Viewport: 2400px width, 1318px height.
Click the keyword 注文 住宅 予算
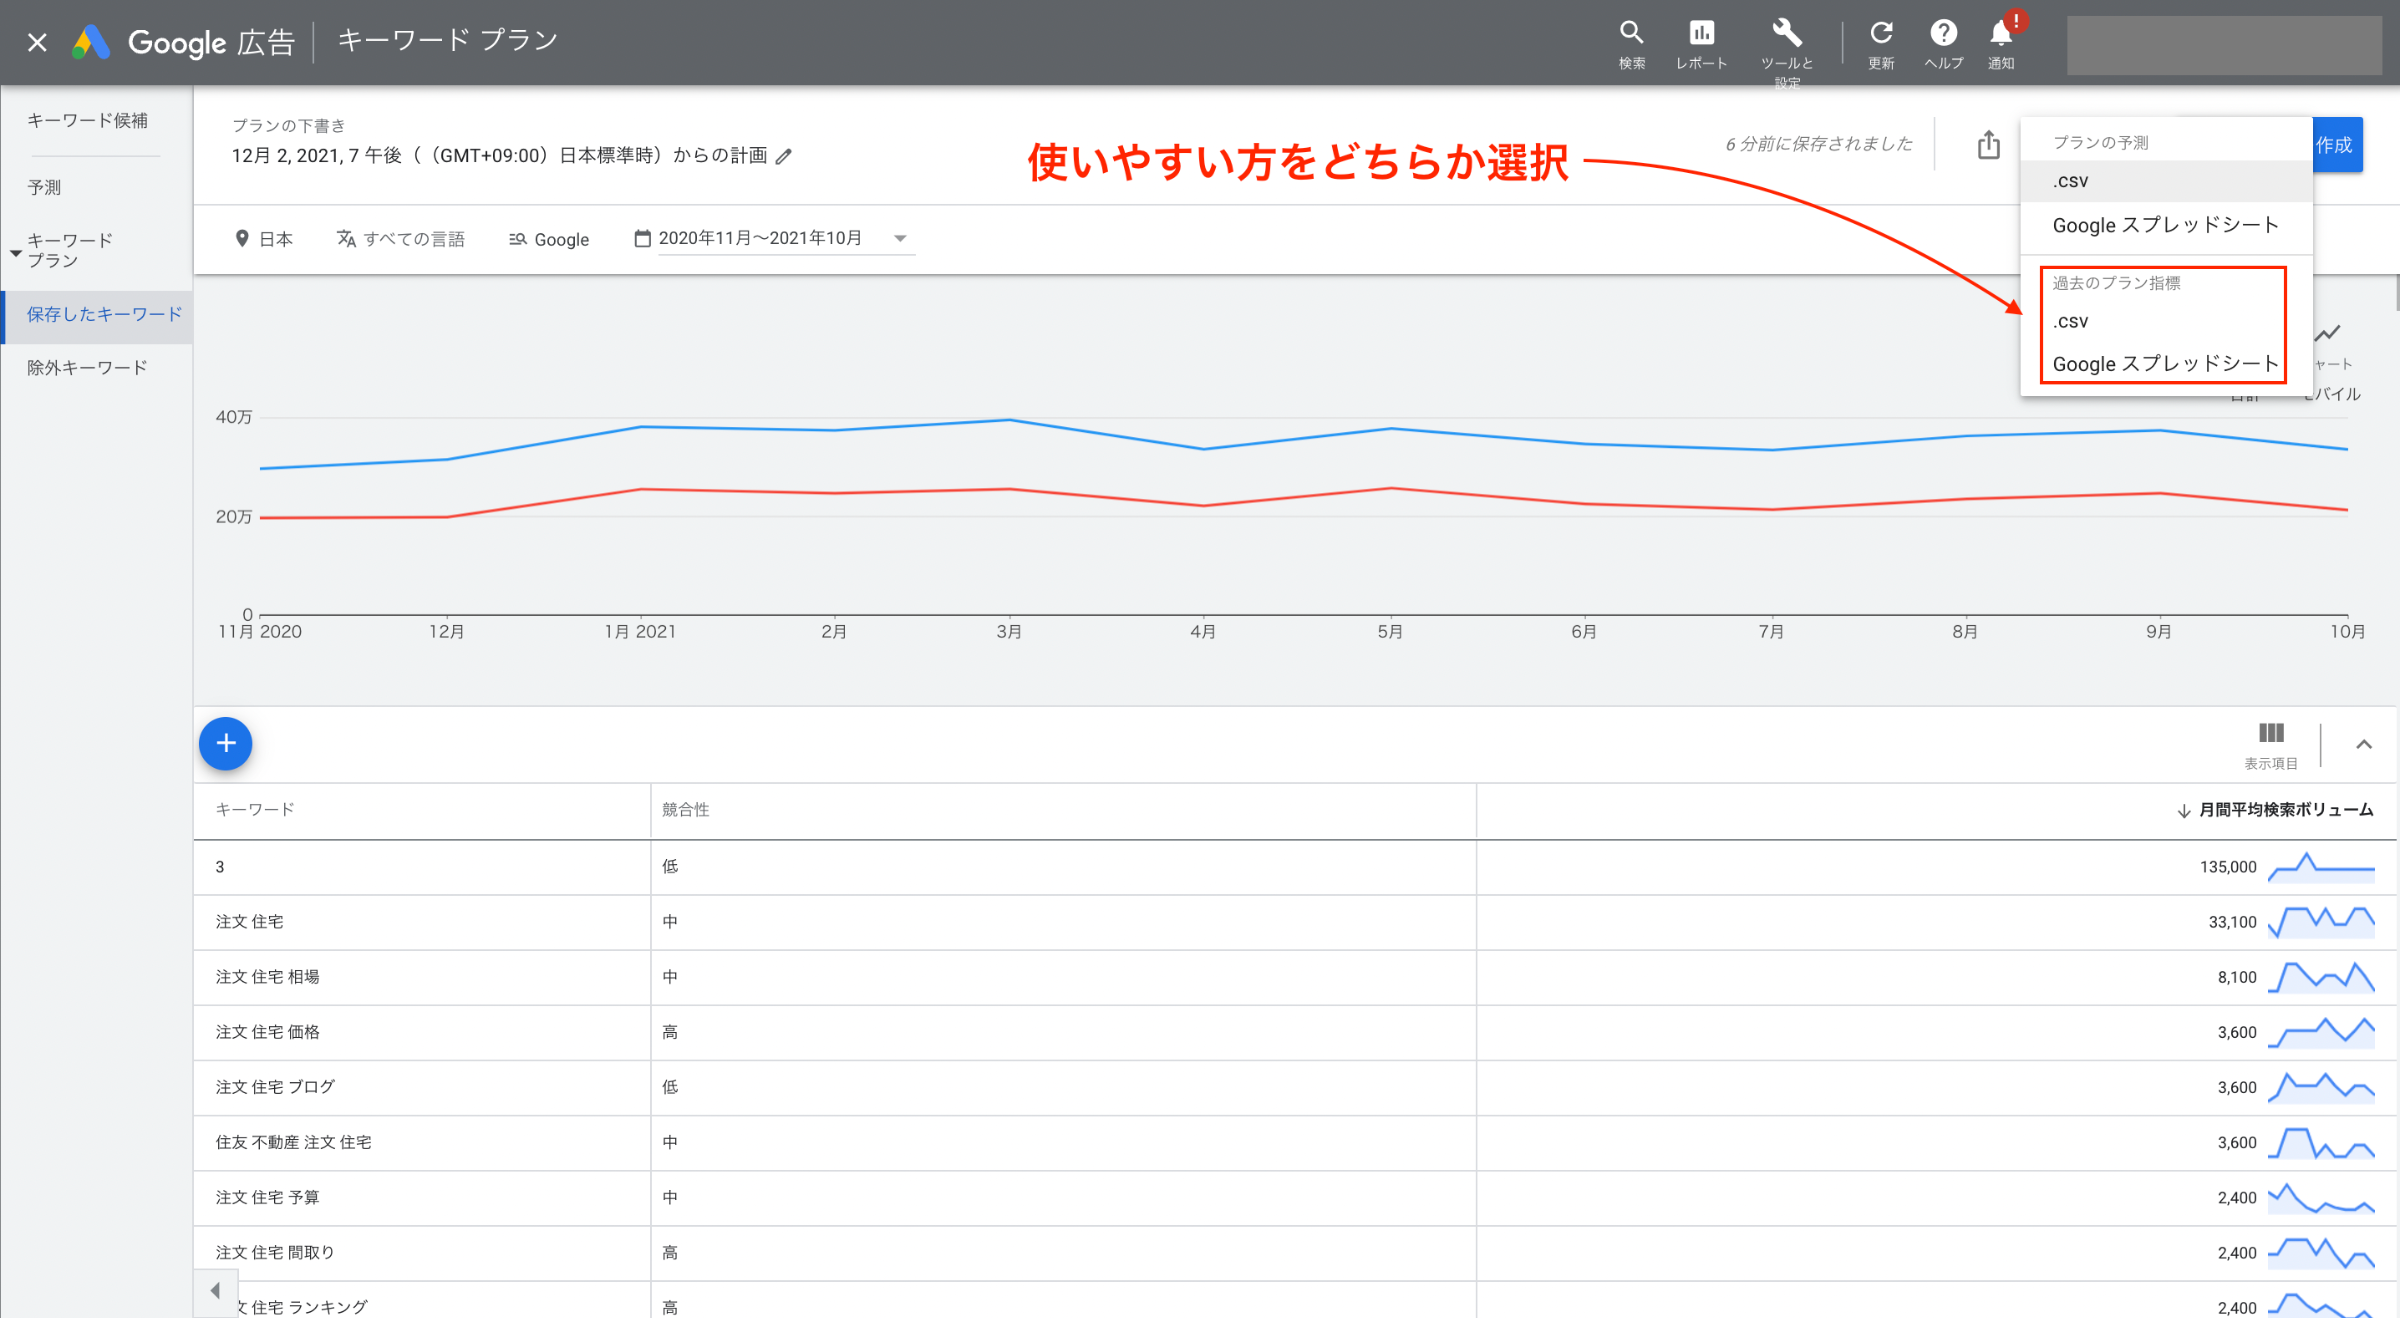(x=268, y=1197)
